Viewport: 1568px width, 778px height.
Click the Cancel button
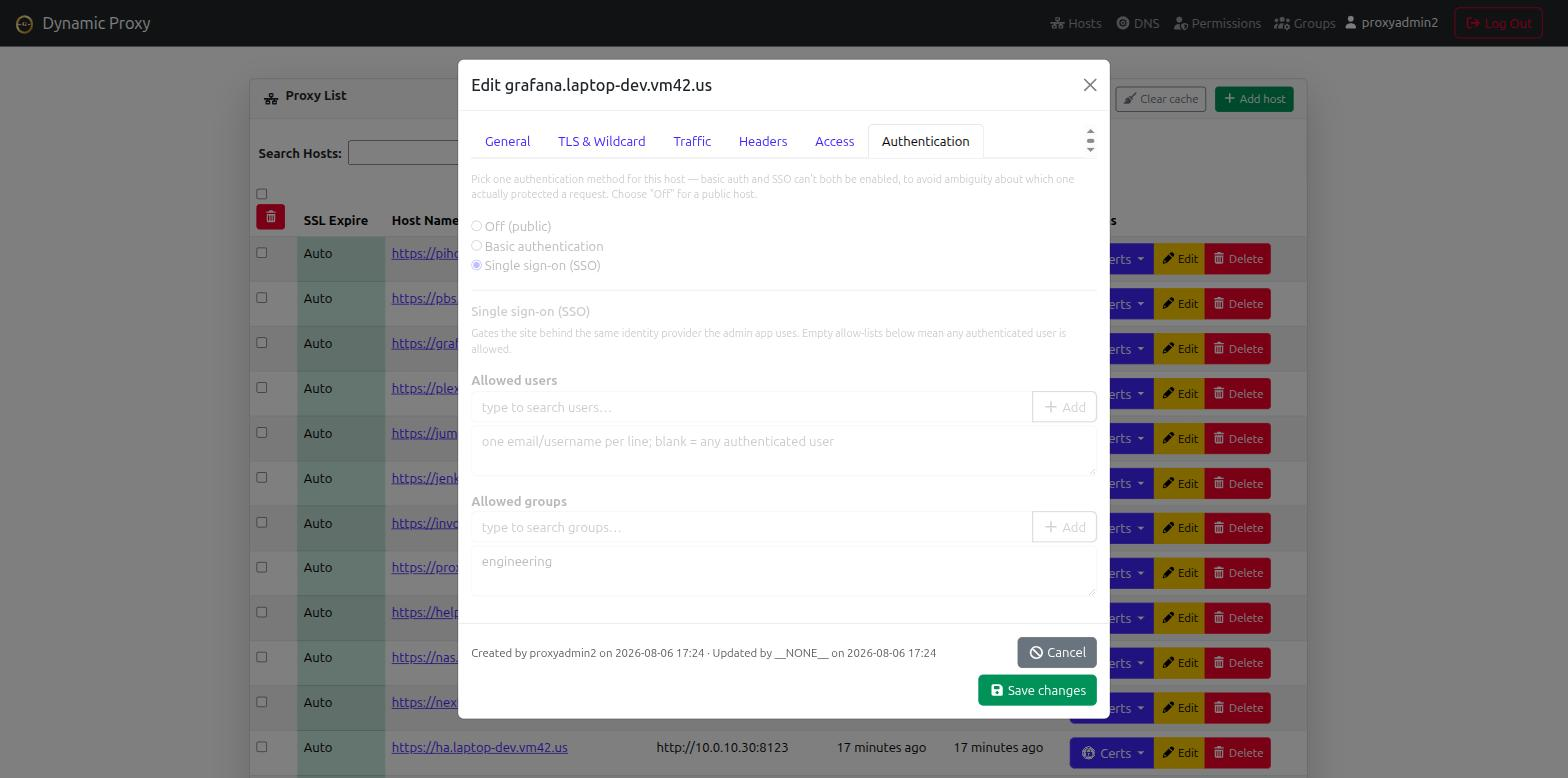click(1057, 652)
